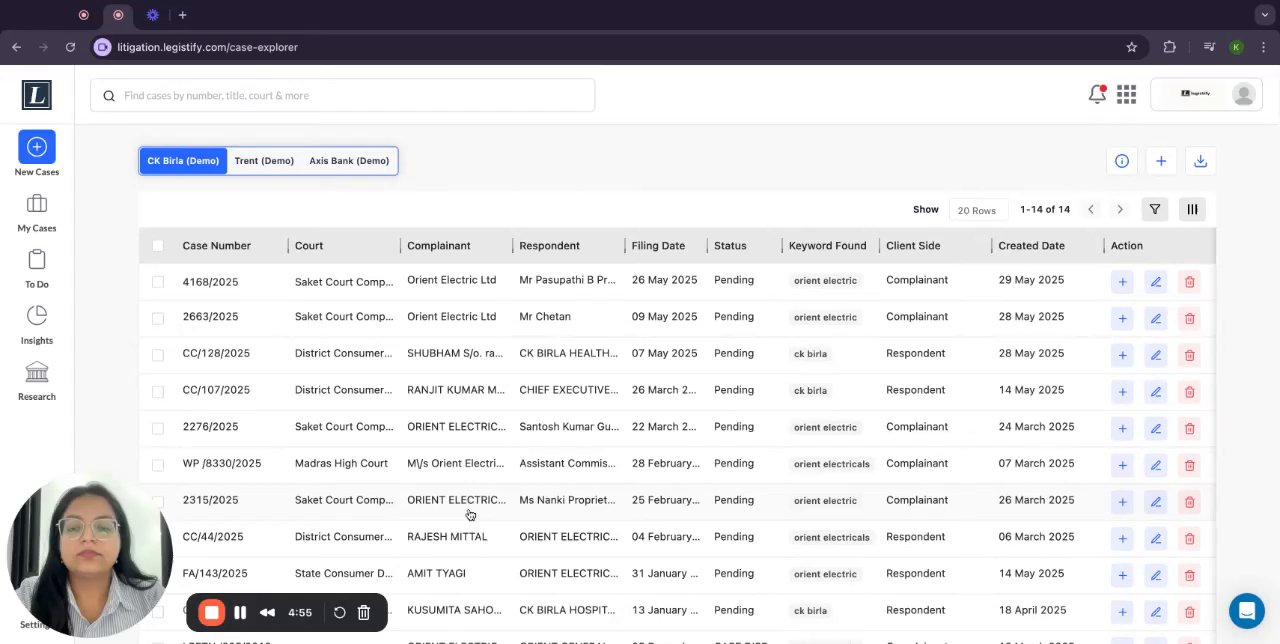Open the notifications bell

(1097, 94)
